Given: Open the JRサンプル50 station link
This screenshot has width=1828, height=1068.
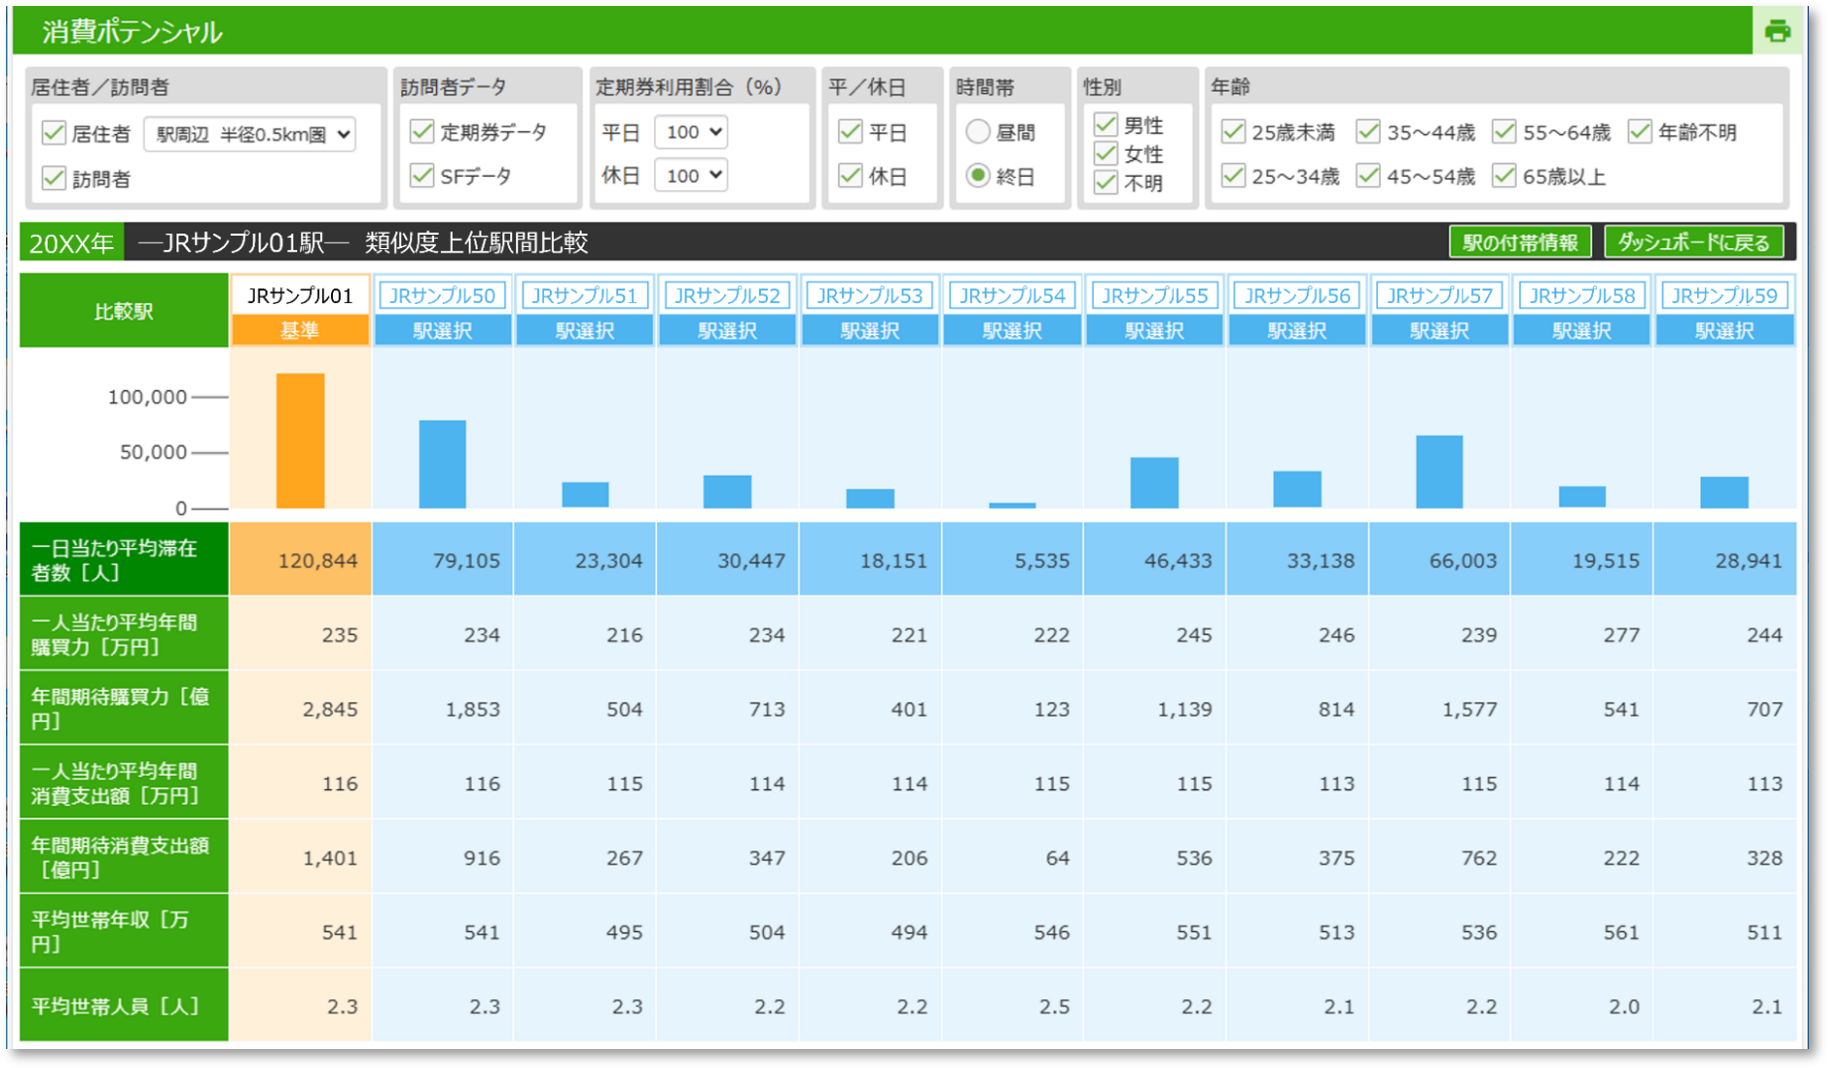Looking at the screenshot, I should click(x=442, y=295).
